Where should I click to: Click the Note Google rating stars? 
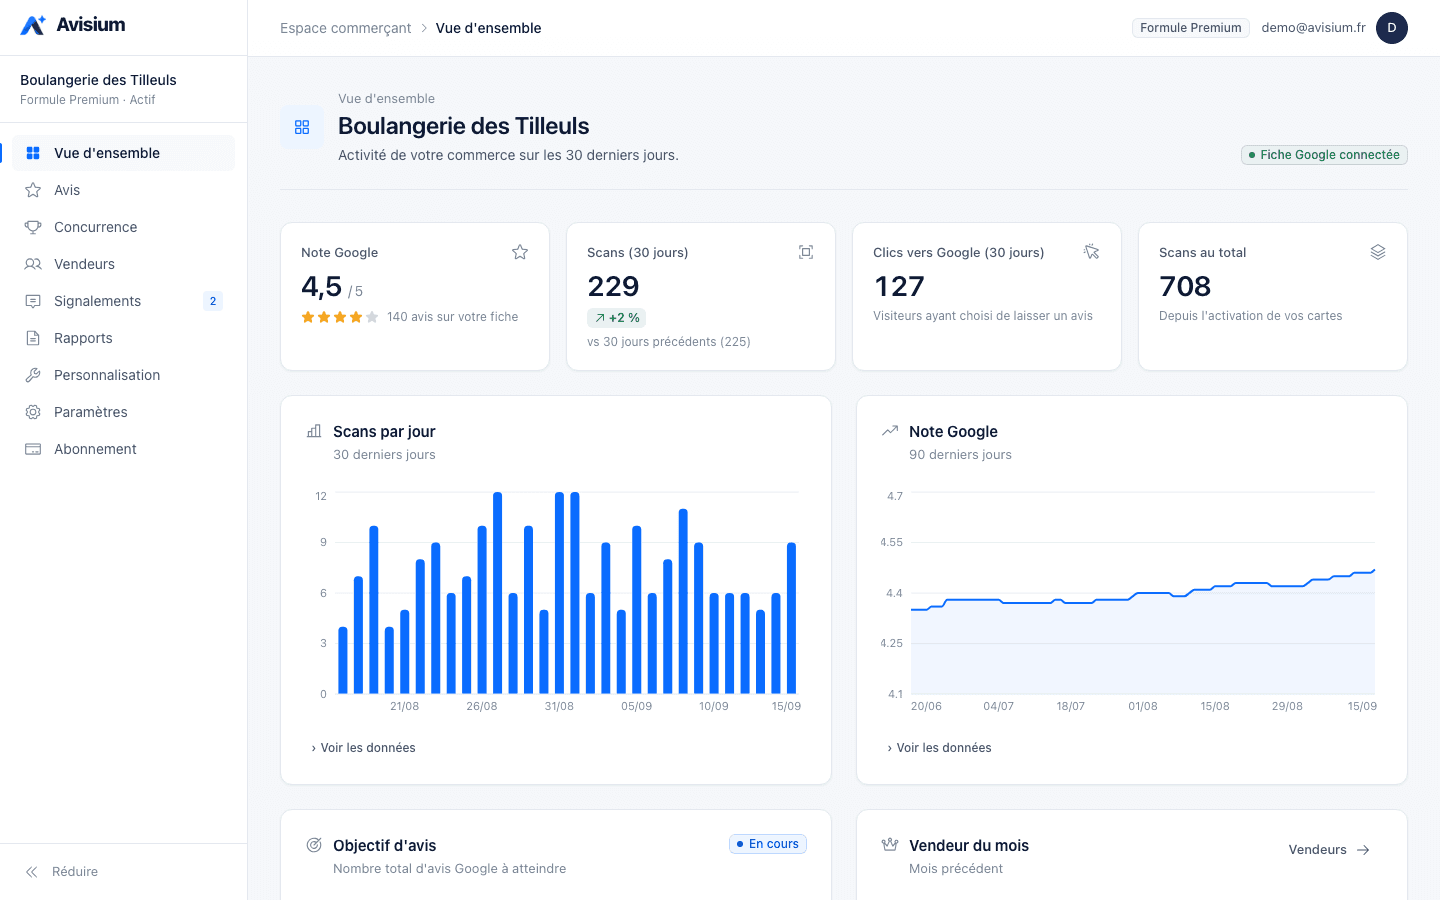[340, 317]
